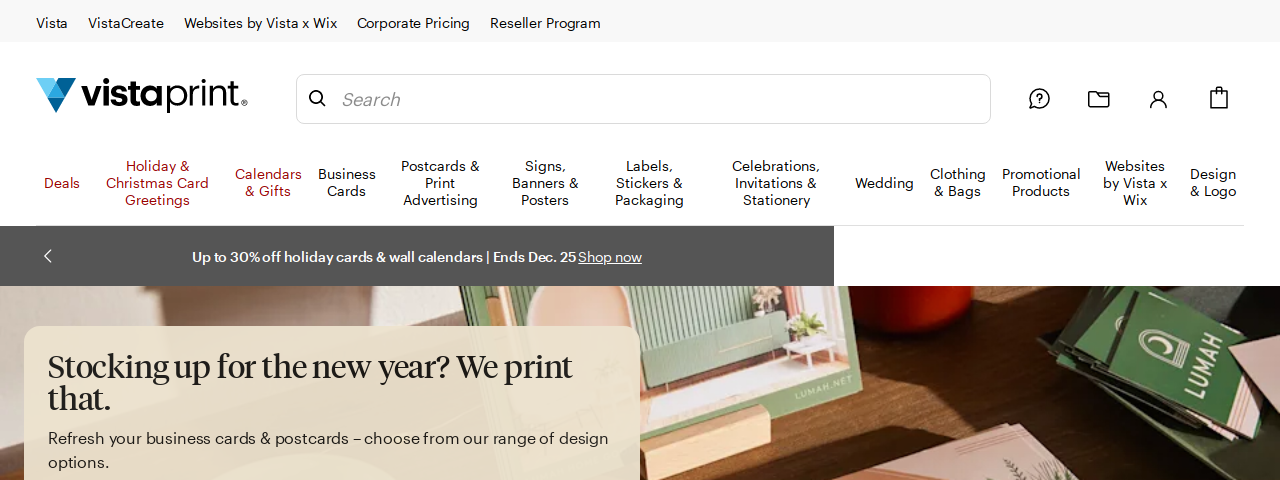Open Corporate Pricing link

[x=413, y=23]
